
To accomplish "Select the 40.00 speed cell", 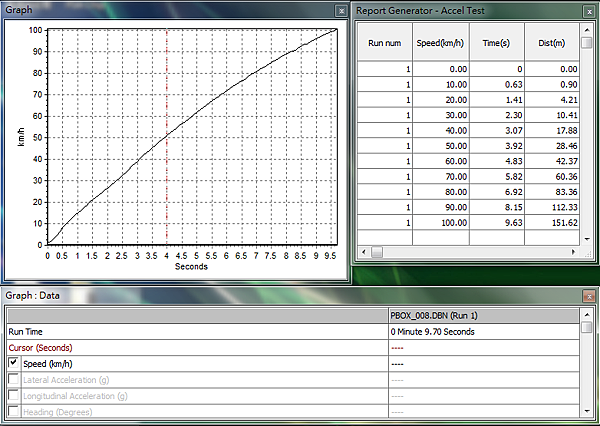I will (x=441, y=131).
